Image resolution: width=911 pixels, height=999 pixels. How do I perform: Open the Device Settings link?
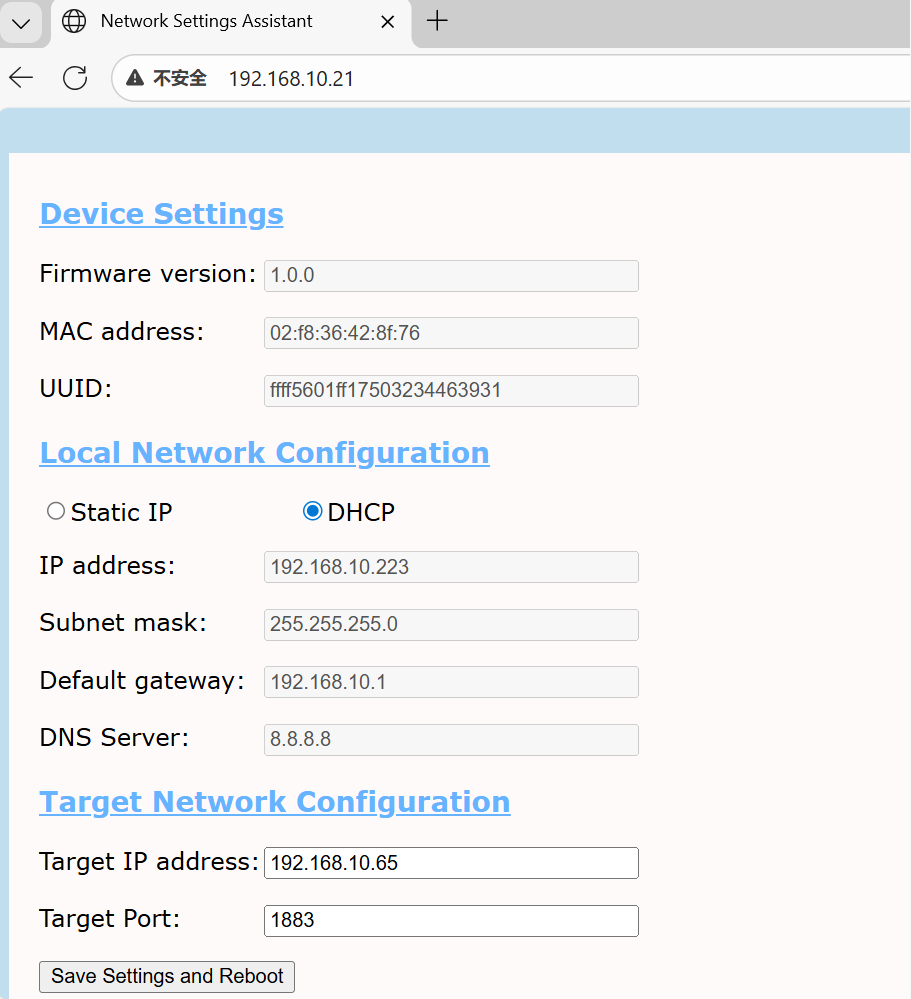tap(161, 213)
